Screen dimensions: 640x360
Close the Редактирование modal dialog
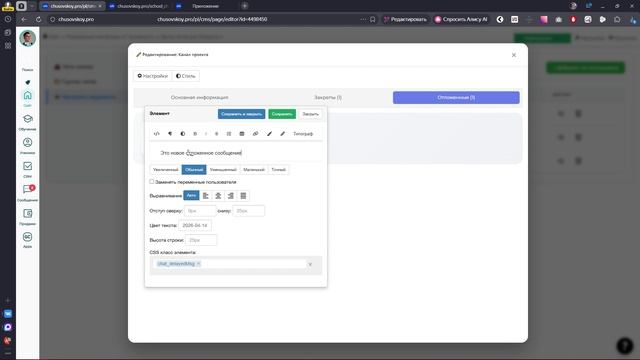click(x=514, y=55)
